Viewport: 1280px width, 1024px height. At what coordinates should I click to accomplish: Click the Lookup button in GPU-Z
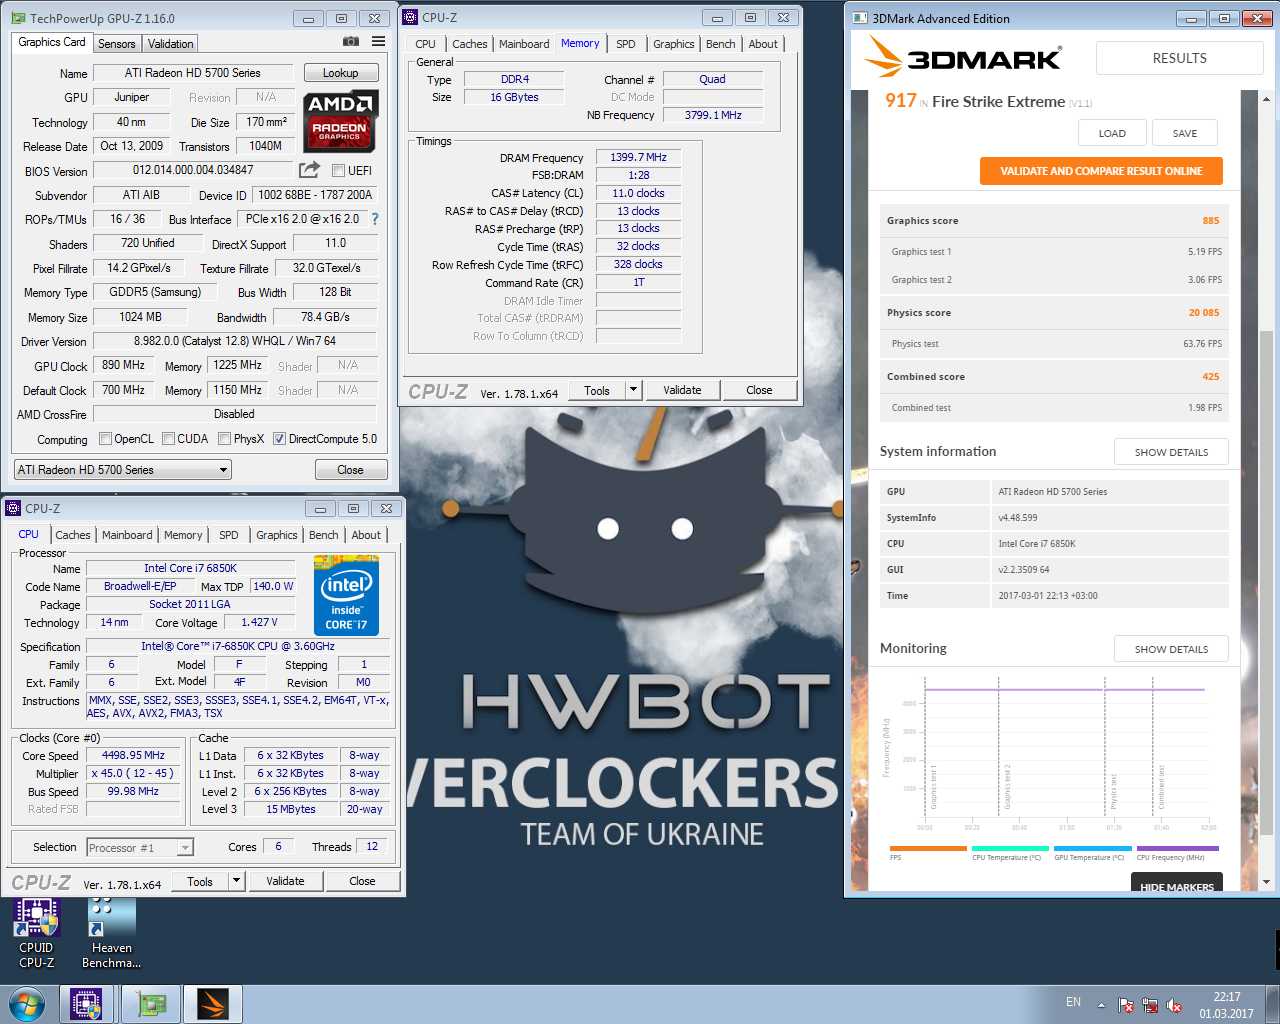tap(340, 73)
